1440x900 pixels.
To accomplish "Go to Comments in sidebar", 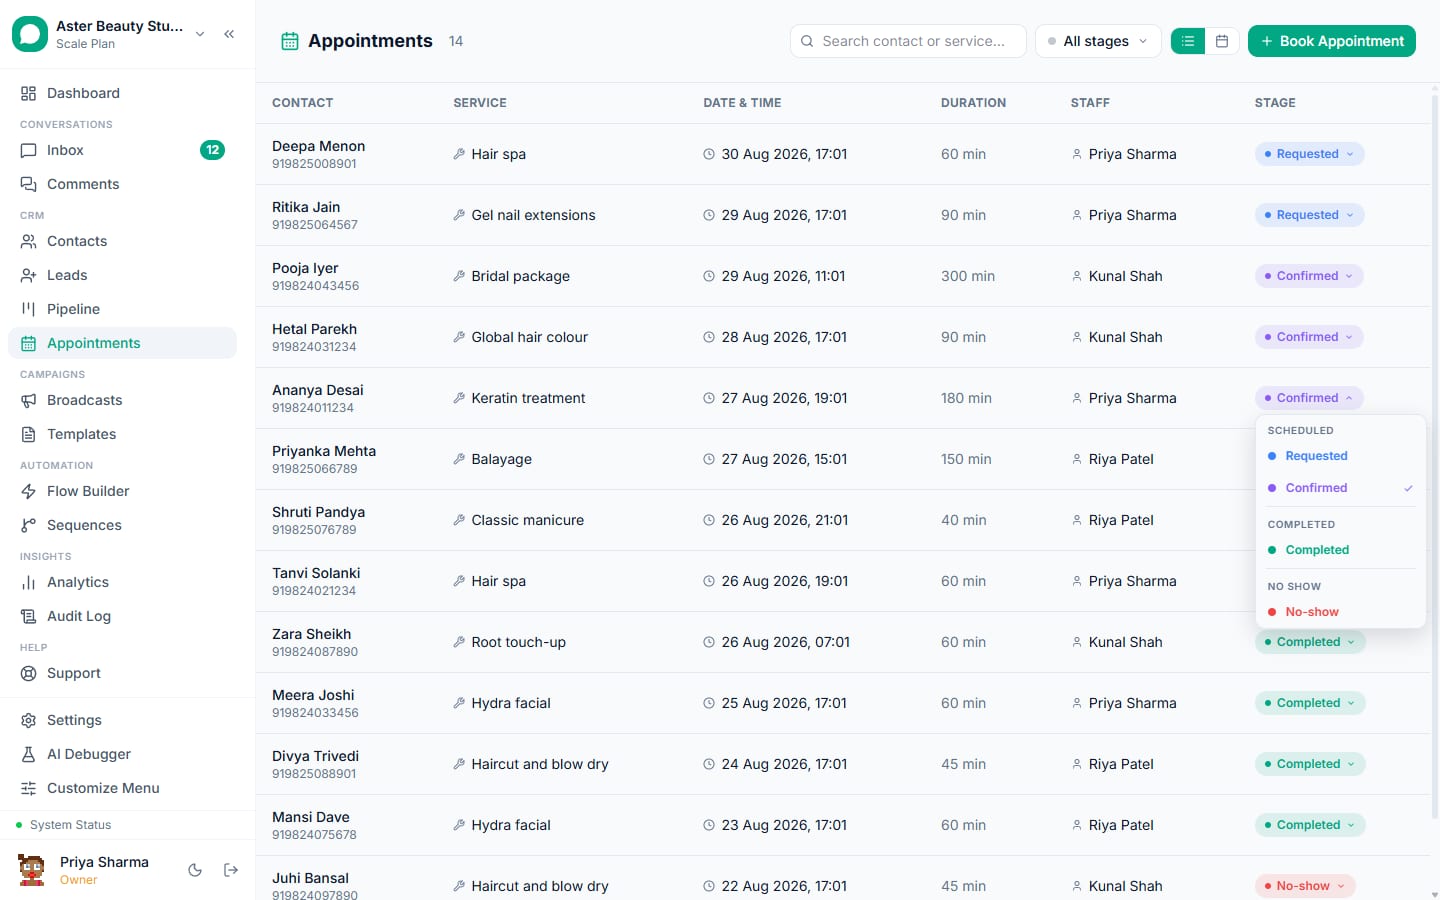I will tap(122, 184).
